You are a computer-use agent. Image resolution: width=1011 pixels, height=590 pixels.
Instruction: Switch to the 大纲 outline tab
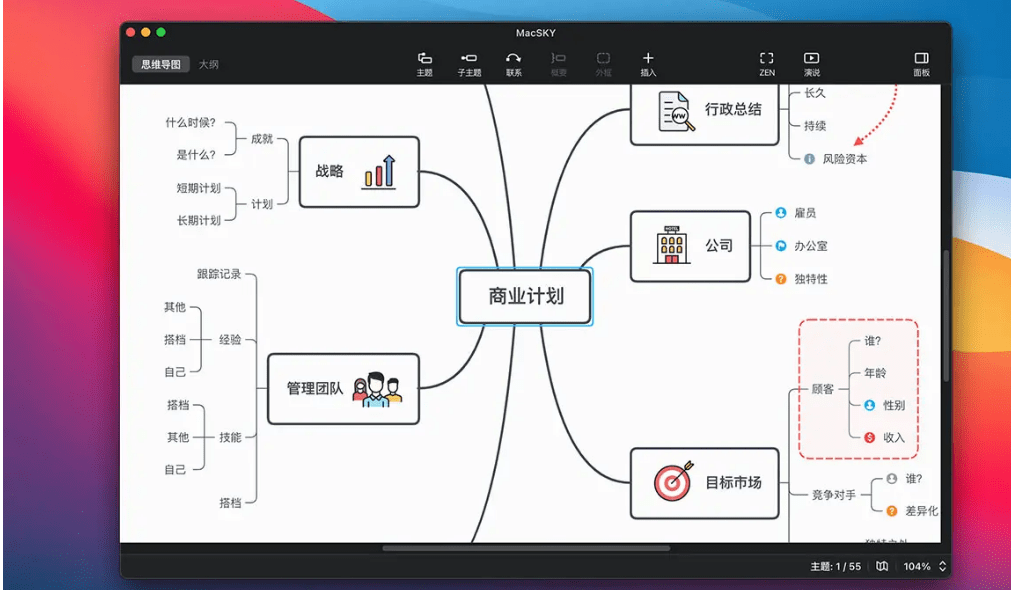coord(208,64)
